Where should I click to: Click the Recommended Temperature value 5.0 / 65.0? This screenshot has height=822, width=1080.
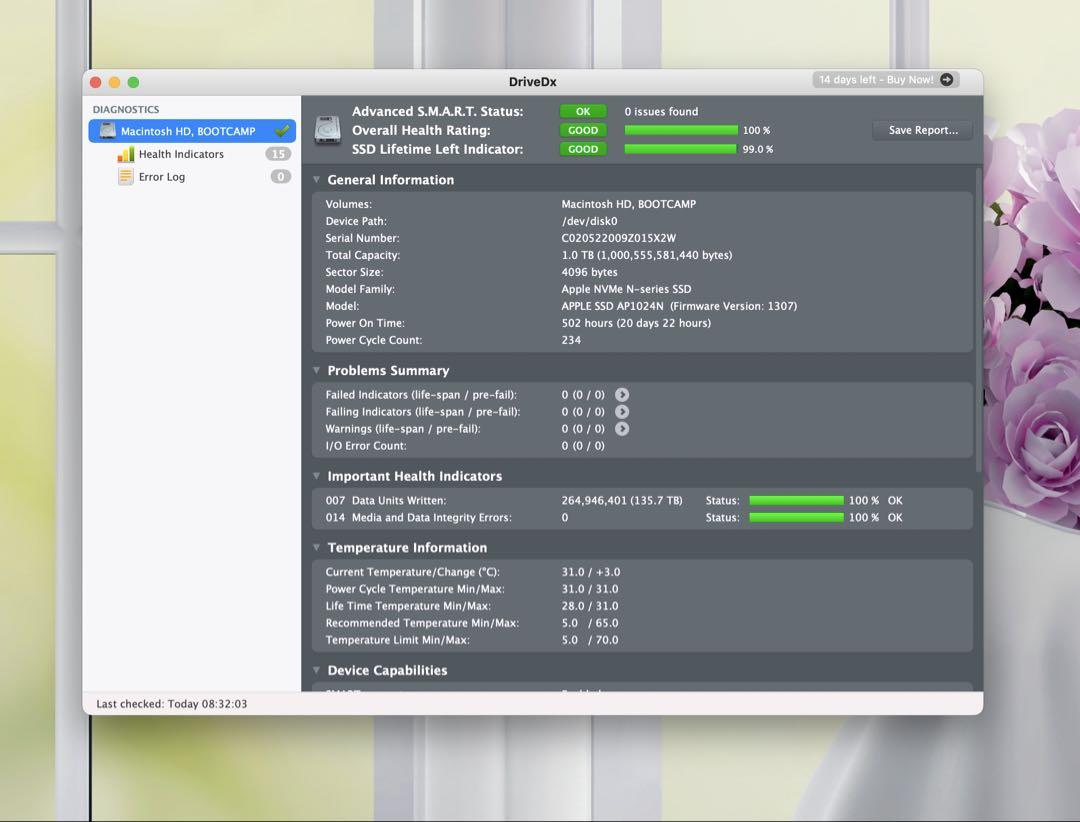[590, 623]
